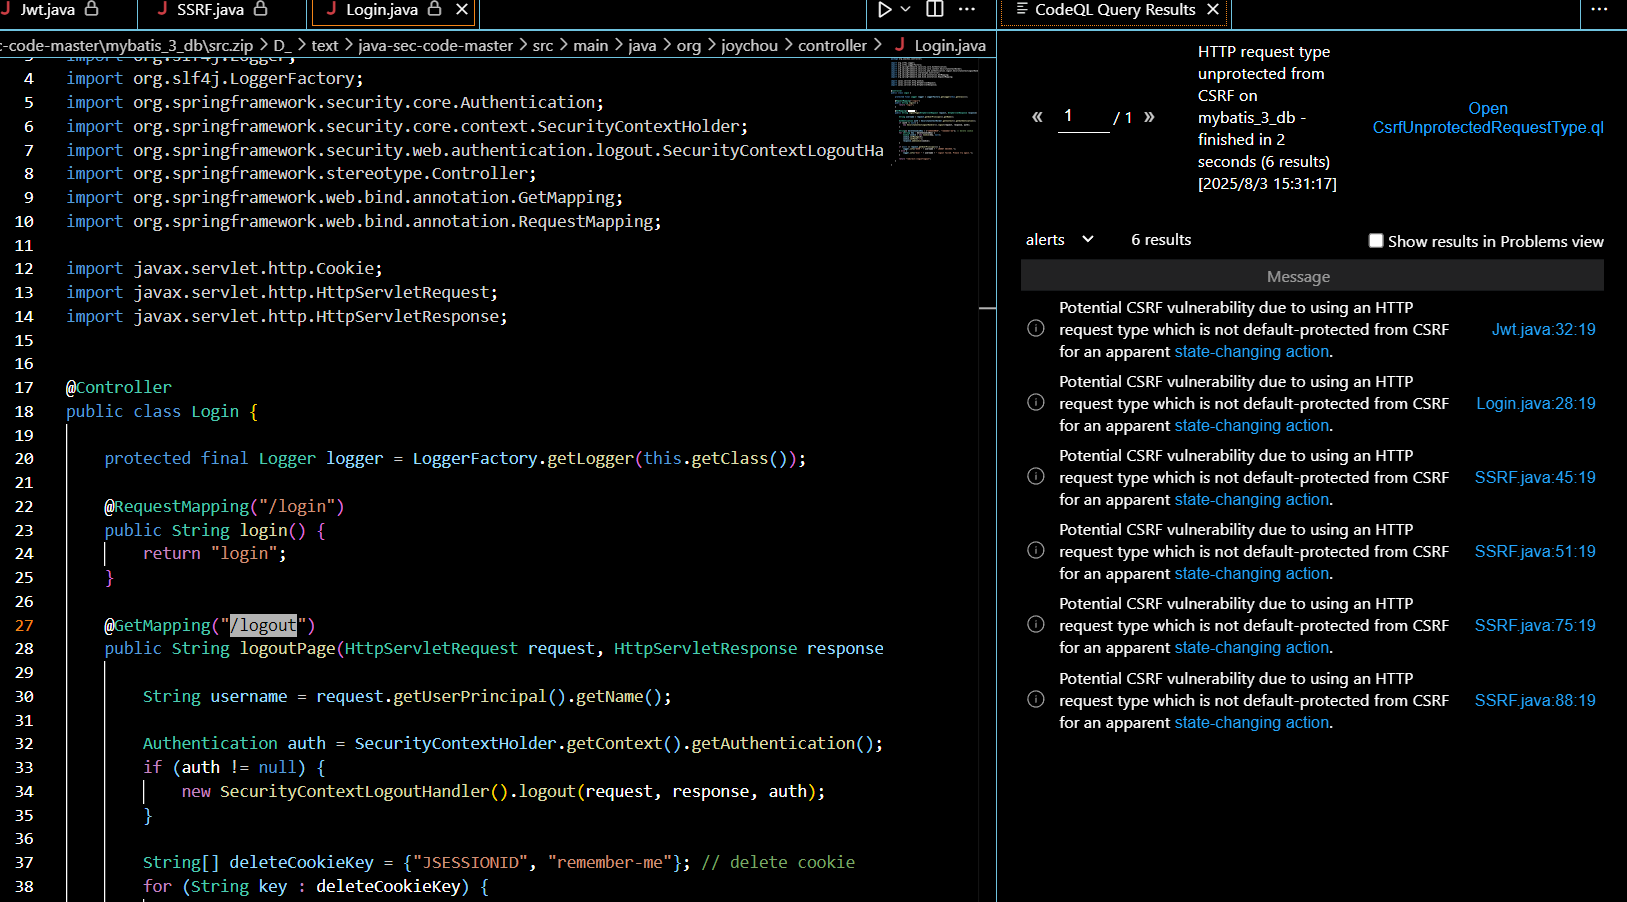Open editor more actions ellipsis menu
This screenshot has width=1627, height=902.
[967, 9]
